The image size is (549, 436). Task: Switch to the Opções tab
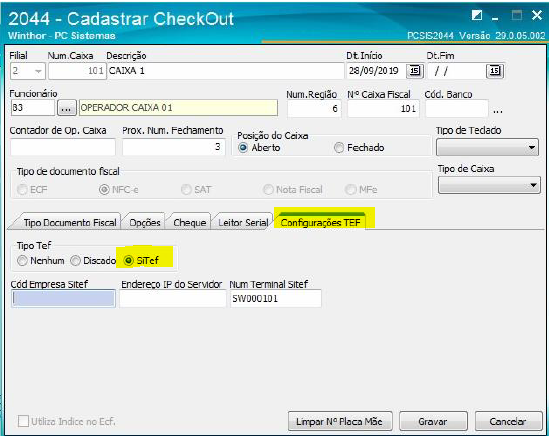(145, 223)
